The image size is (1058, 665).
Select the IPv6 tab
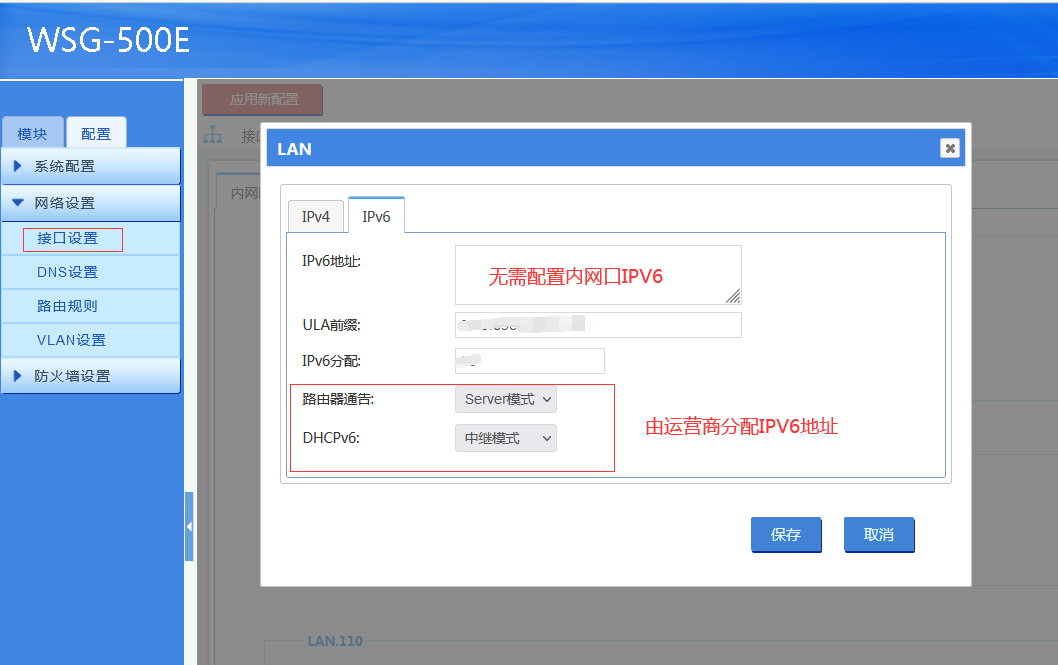click(x=376, y=216)
